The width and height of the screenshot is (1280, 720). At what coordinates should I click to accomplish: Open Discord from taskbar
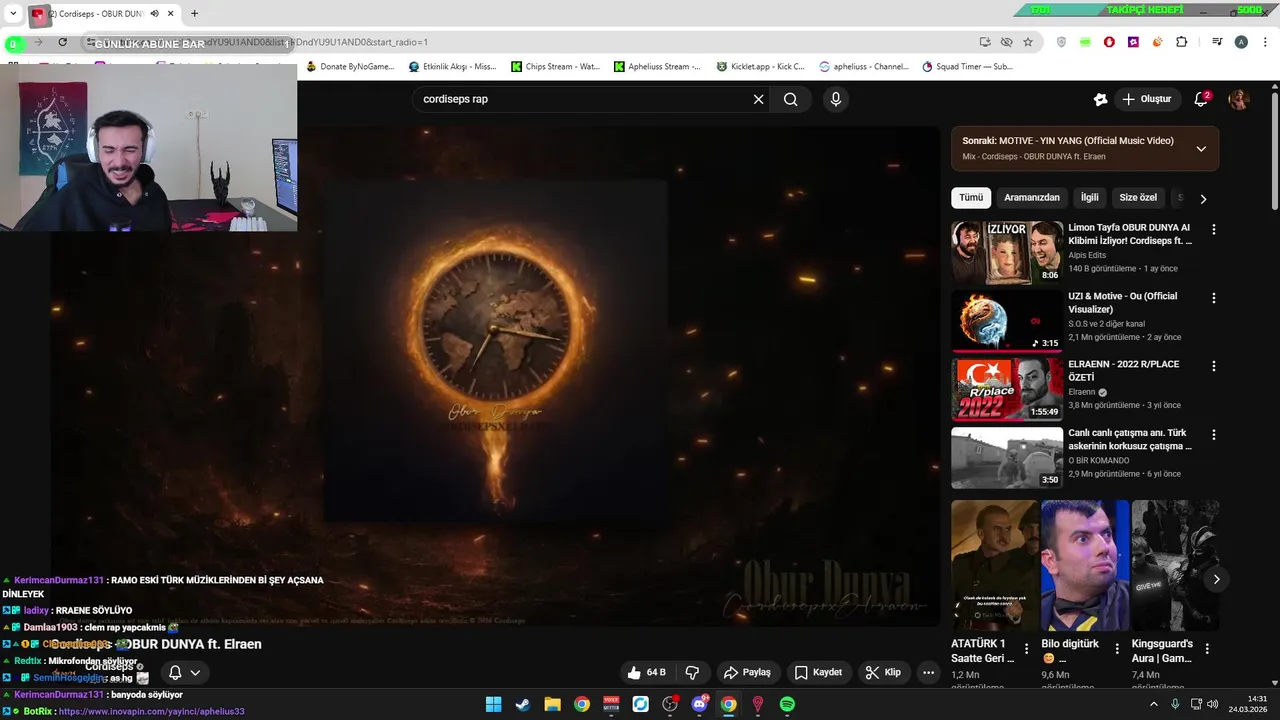point(699,704)
